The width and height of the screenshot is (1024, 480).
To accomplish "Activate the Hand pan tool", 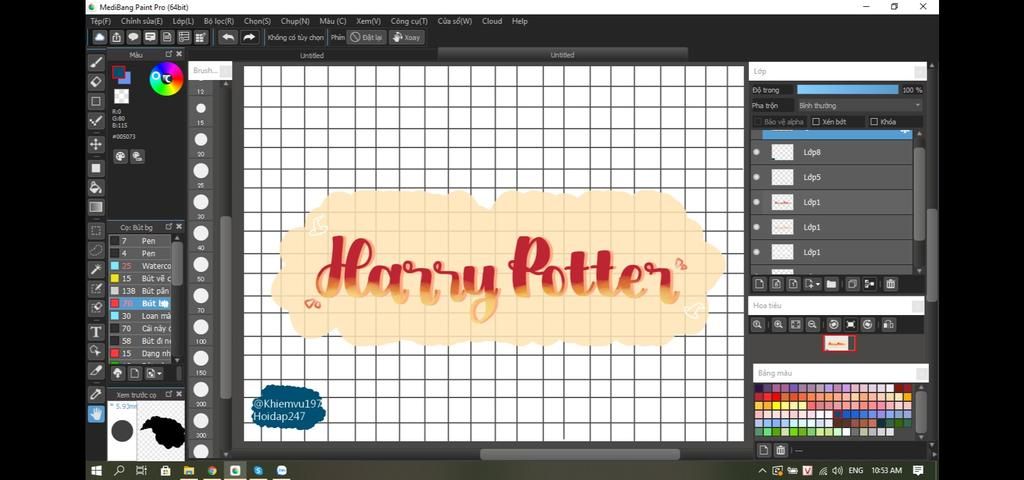I will 96,413.
